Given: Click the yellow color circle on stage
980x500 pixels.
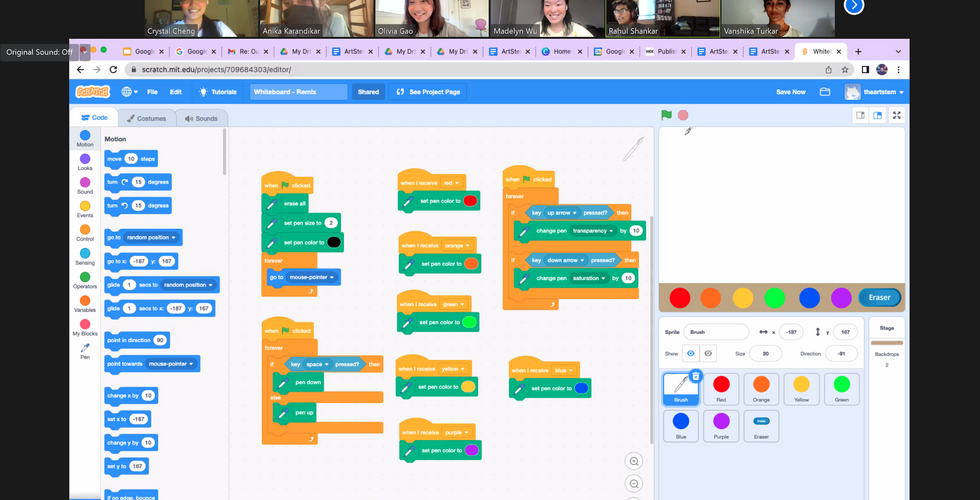Looking at the screenshot, I should [743, 298].
